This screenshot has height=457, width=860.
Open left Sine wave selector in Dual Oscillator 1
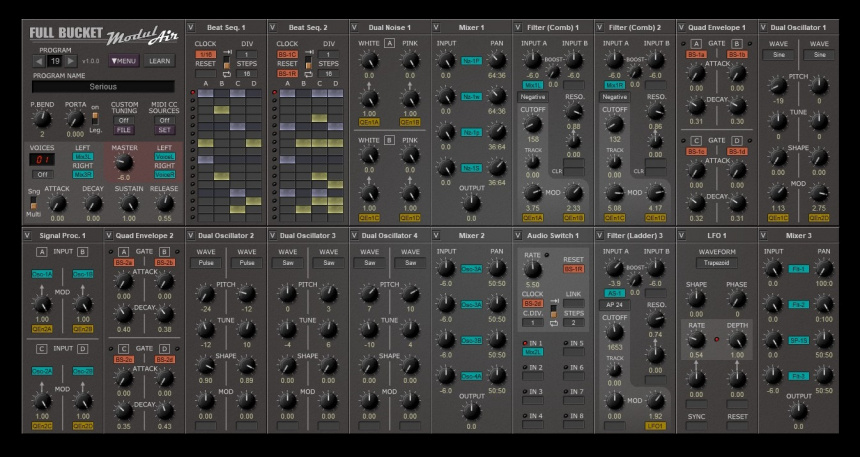point(778,55)
